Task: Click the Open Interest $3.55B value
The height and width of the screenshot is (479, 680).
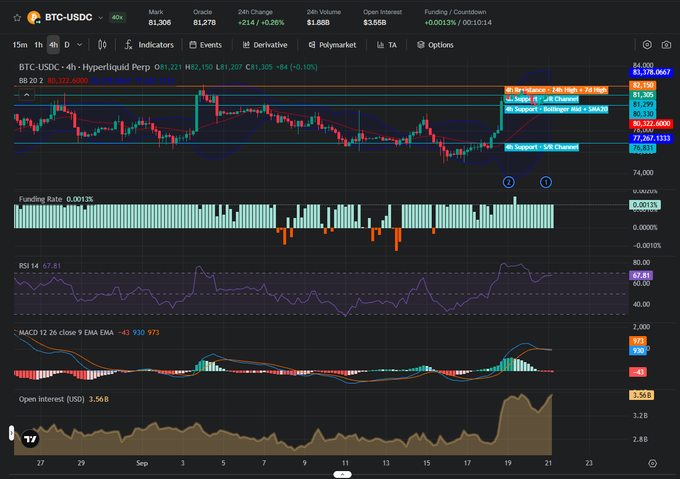Action: (x=375, y=23)
